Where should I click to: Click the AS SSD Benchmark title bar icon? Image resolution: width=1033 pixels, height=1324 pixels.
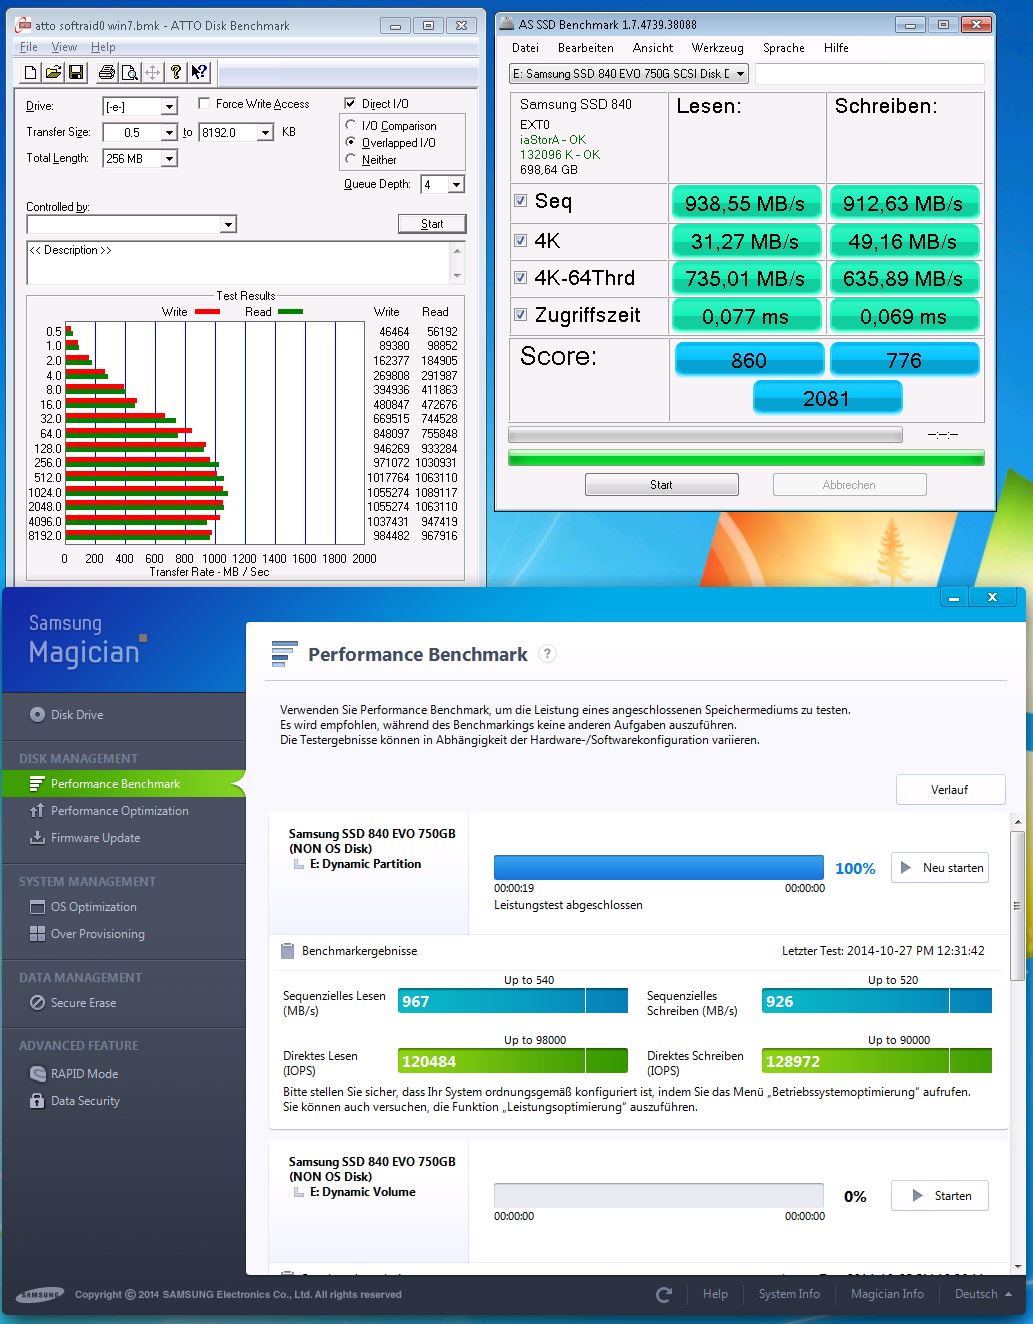pos(507,24)
